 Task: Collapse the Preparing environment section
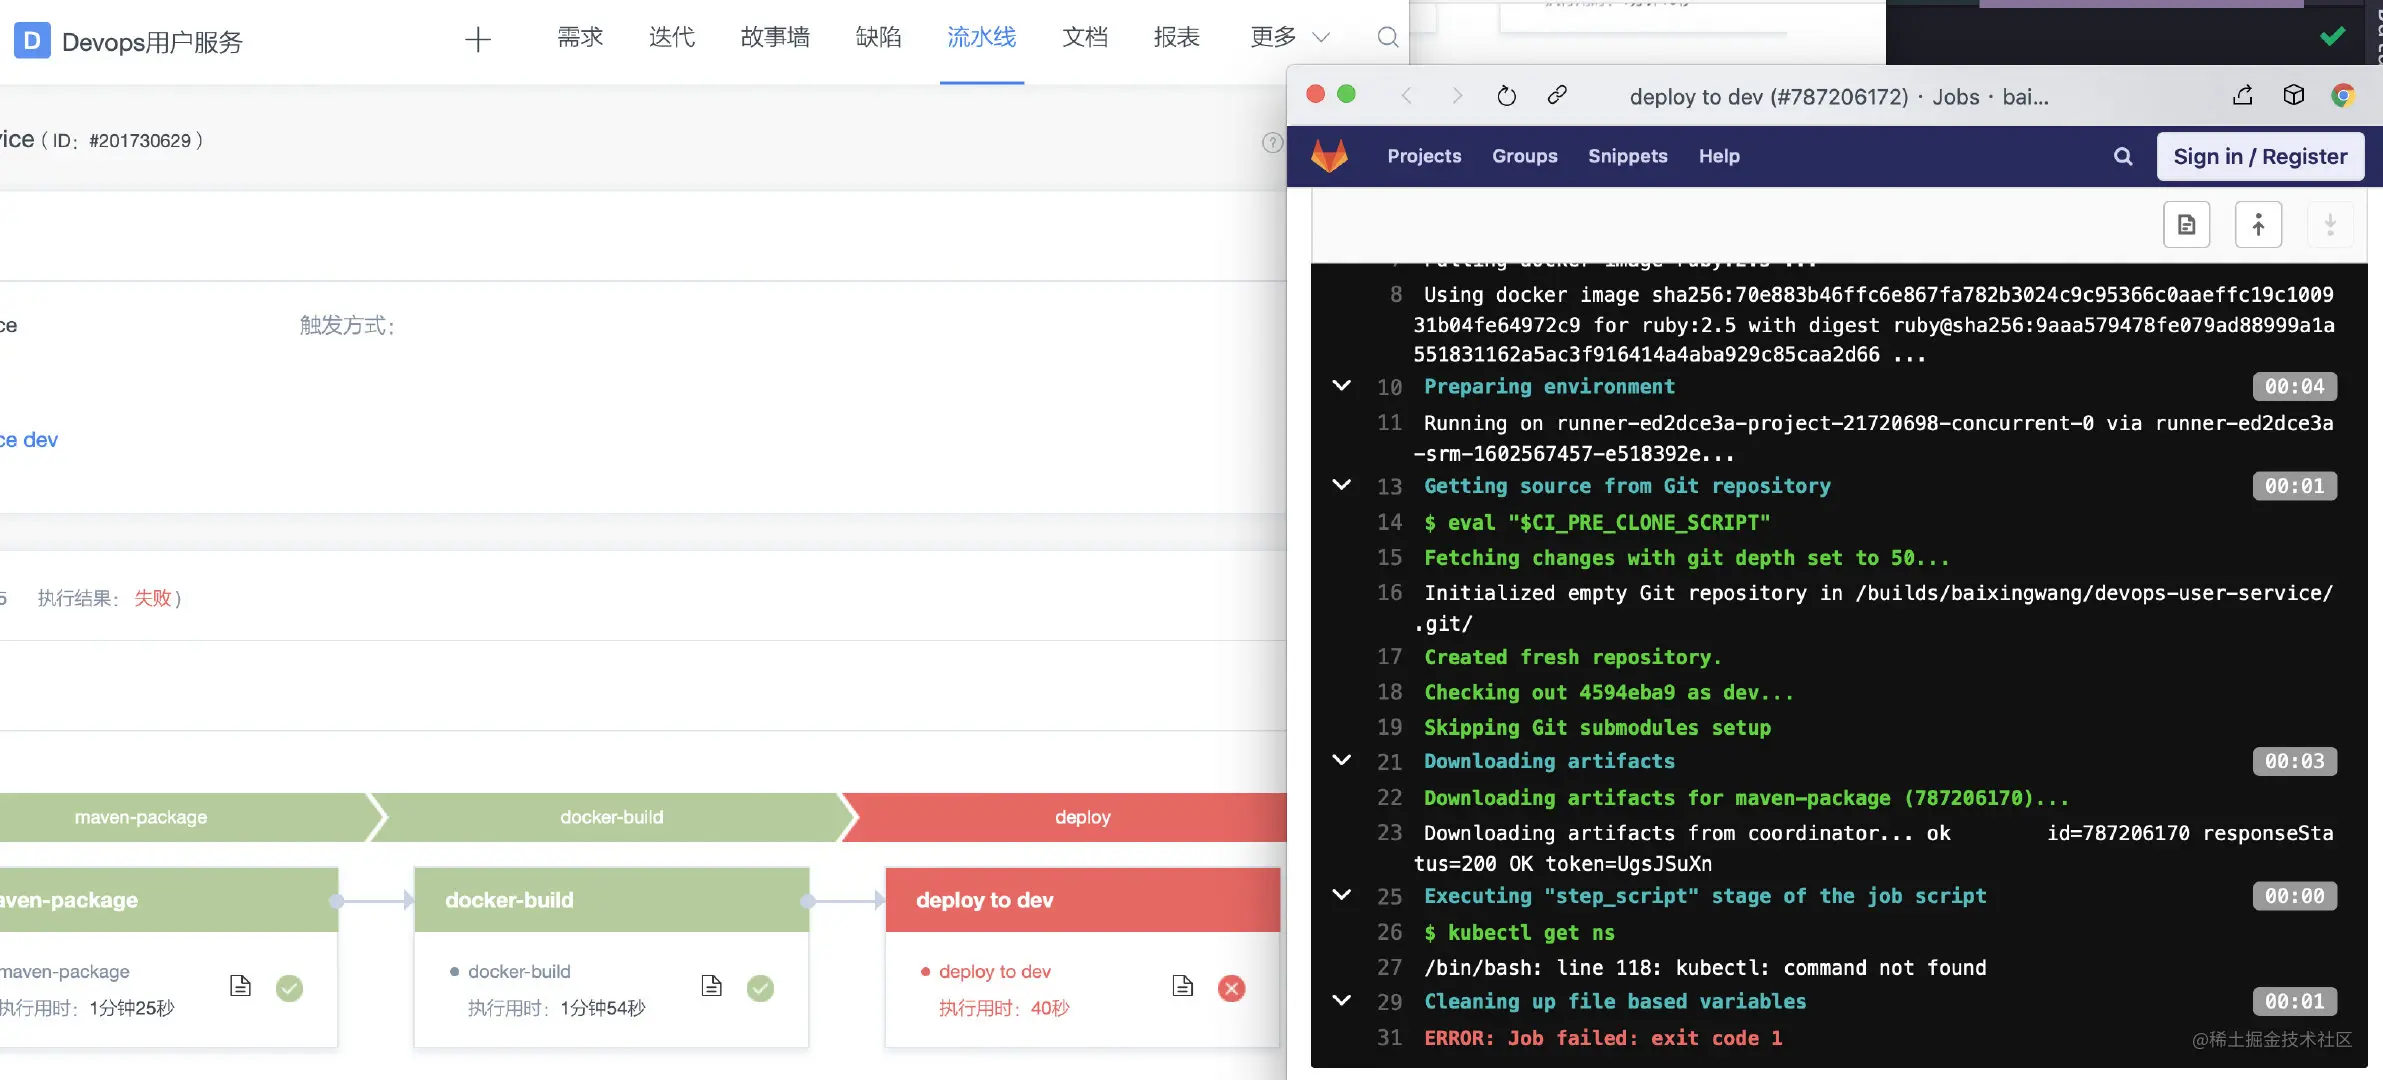pyautogui.click(x=1342, y=386)
